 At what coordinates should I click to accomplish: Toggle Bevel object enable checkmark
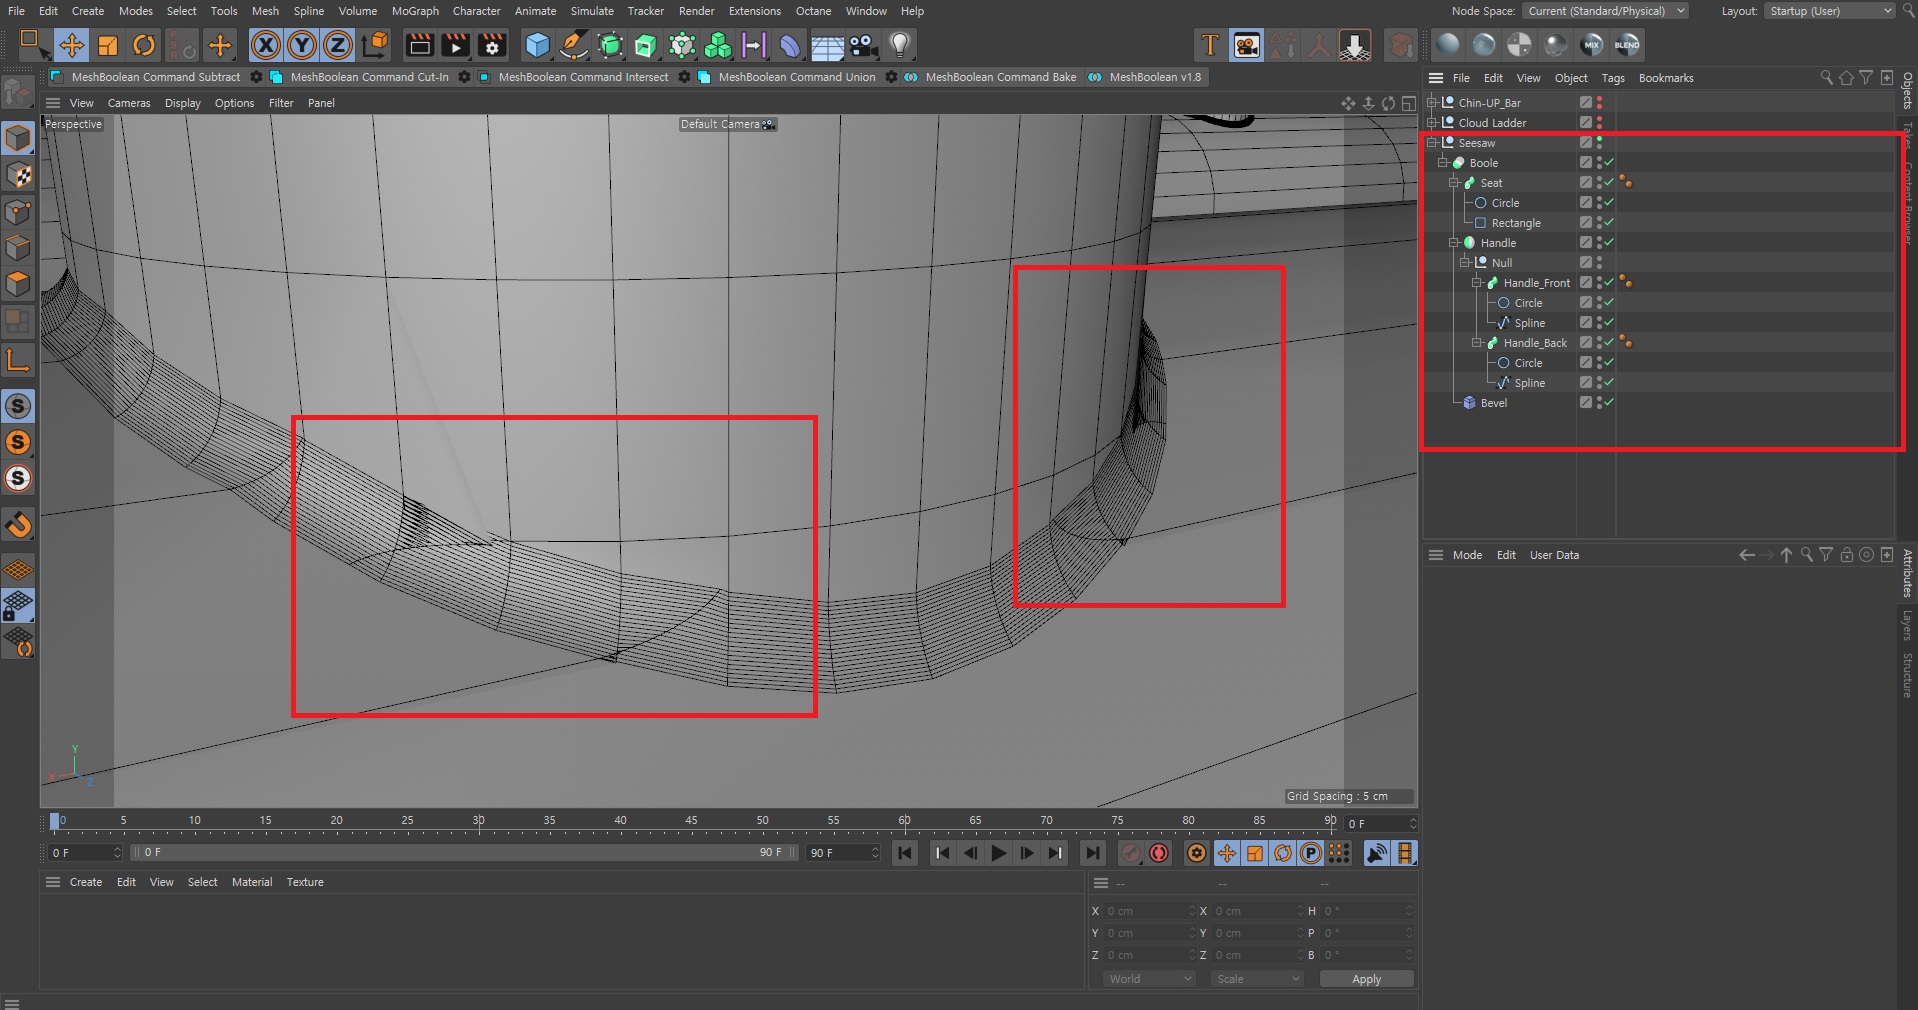(x=1609, y=403)
